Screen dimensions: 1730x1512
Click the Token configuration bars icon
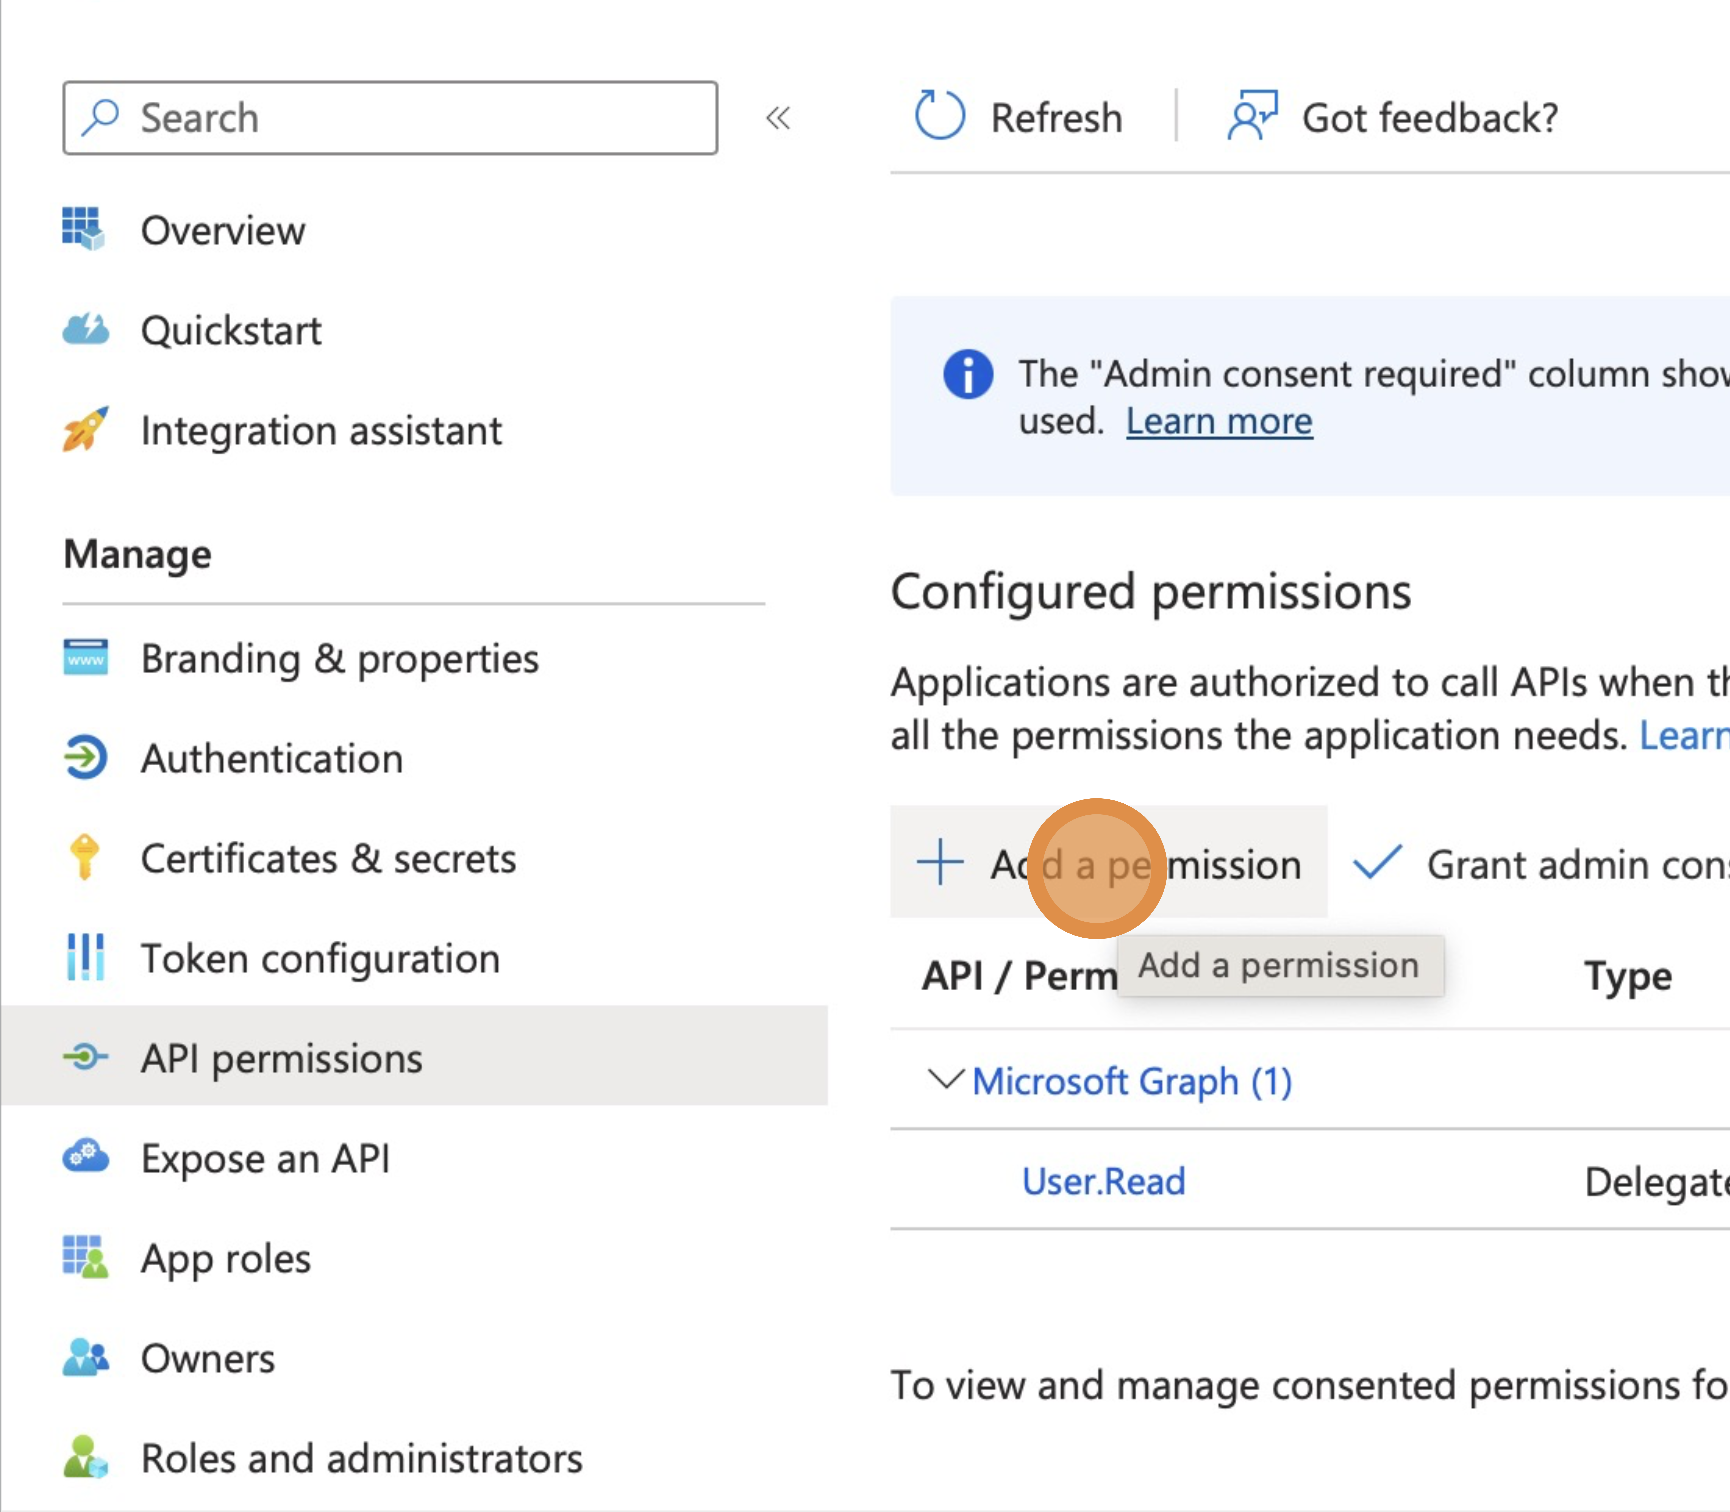[x=86, y=958]
